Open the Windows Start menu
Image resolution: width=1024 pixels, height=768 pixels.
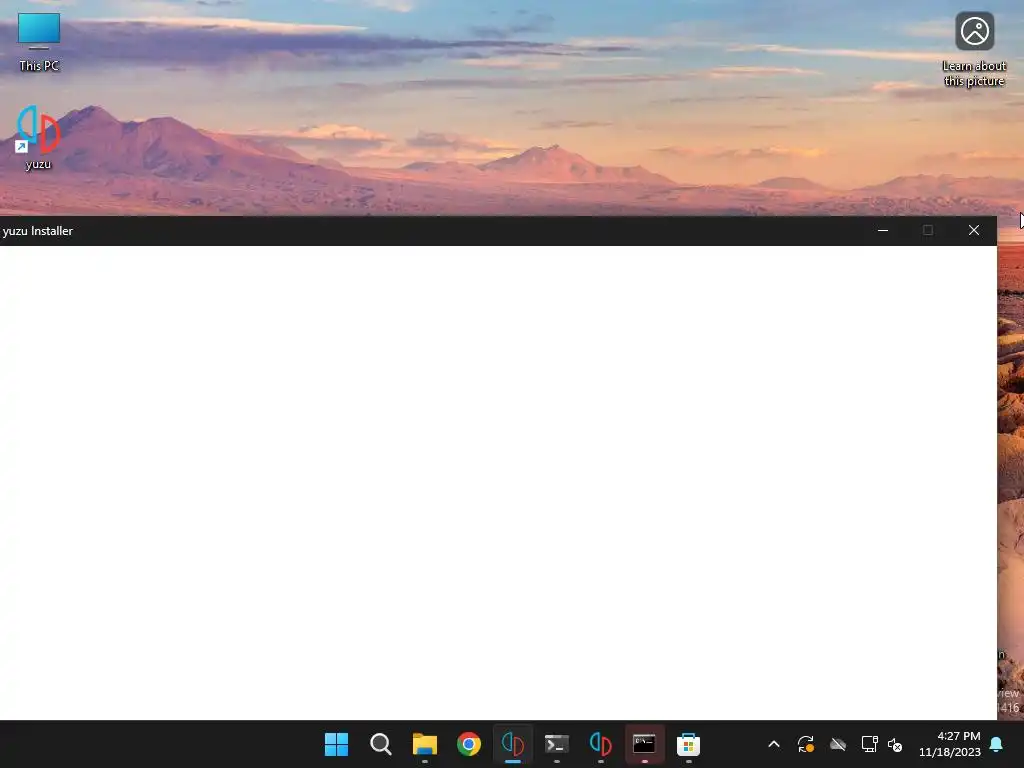(336, 744)
